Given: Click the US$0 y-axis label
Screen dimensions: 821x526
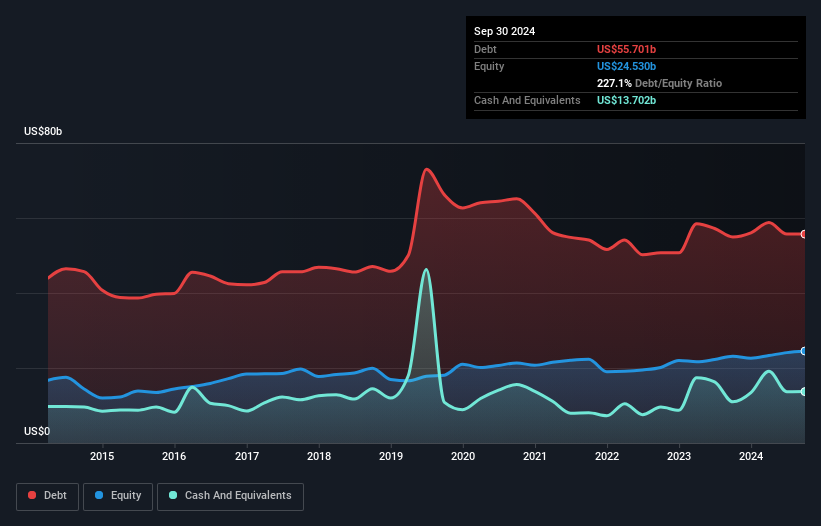Looking at the screenshot, I should (37, 431).
